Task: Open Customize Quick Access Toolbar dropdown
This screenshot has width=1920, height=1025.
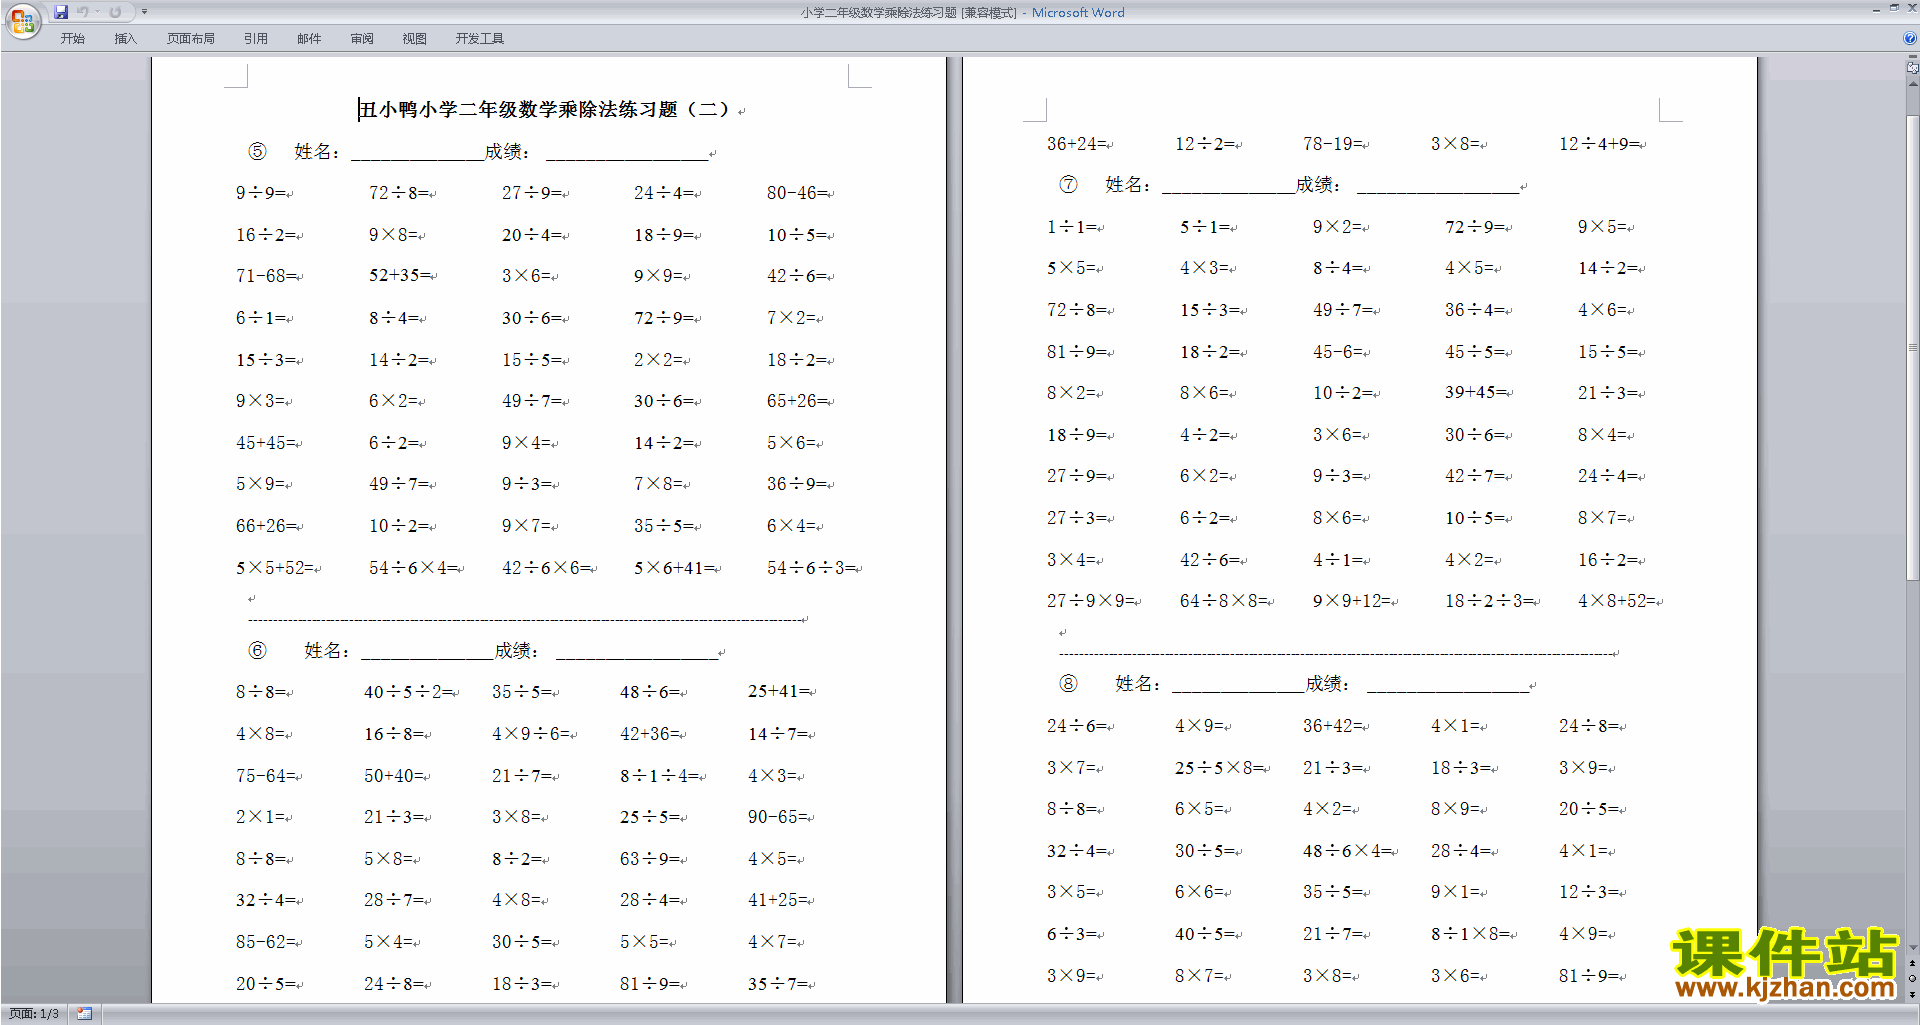Action: 144,12
